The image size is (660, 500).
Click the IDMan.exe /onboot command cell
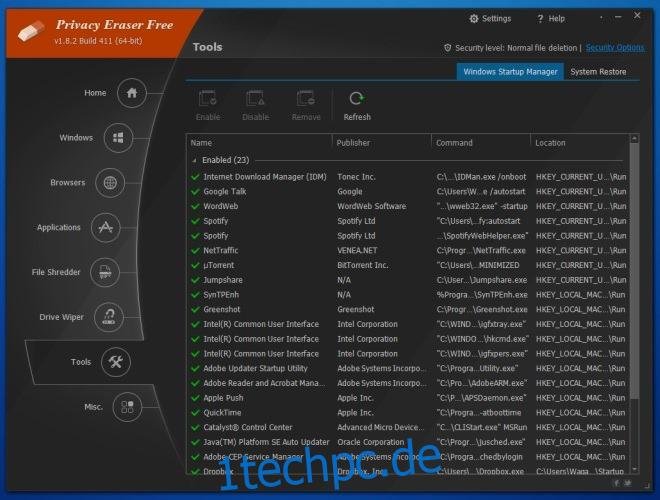click(481, 177)
